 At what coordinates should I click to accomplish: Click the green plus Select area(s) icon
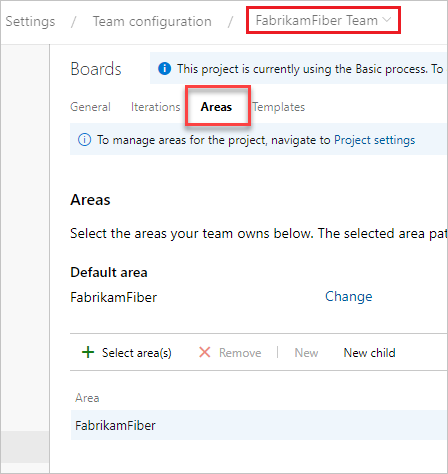[88, 352]
